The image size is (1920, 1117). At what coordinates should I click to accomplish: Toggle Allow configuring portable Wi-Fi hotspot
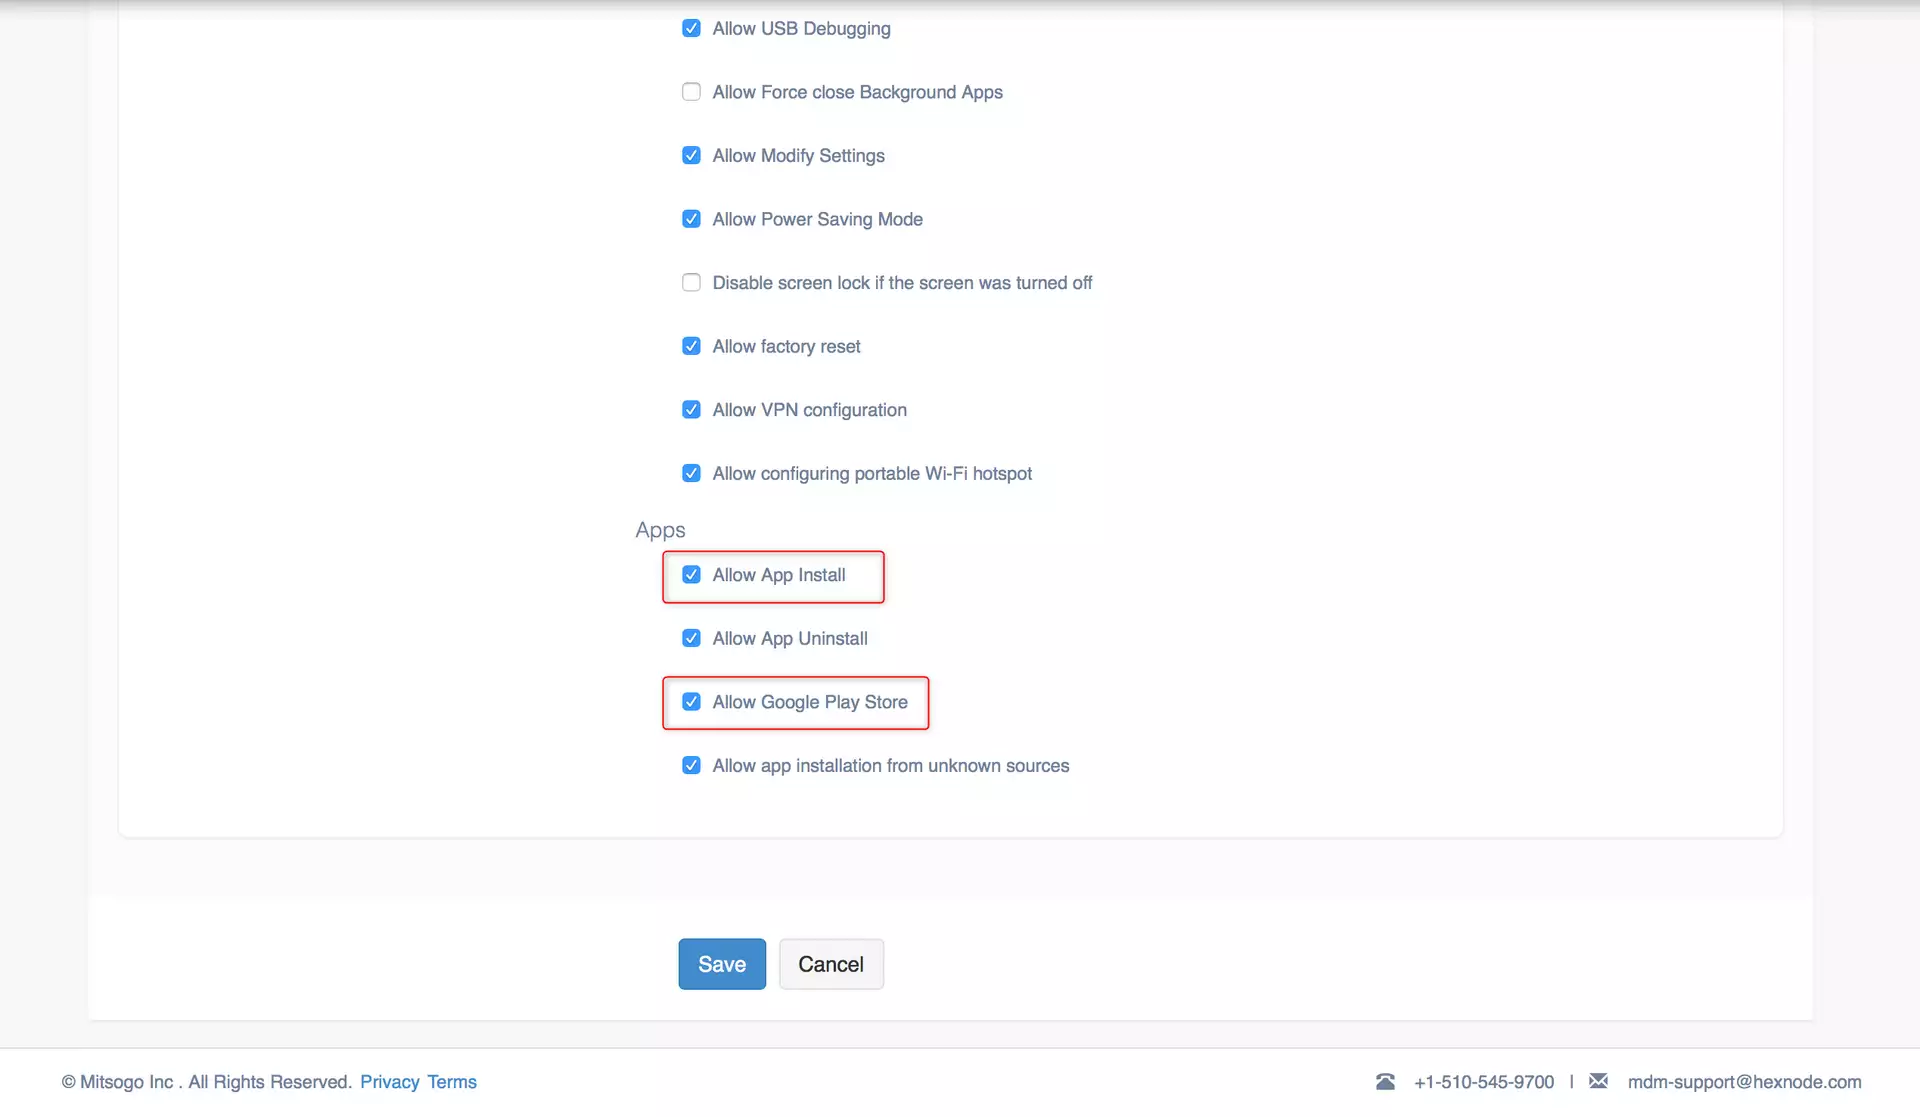click(x=691, y=473)
